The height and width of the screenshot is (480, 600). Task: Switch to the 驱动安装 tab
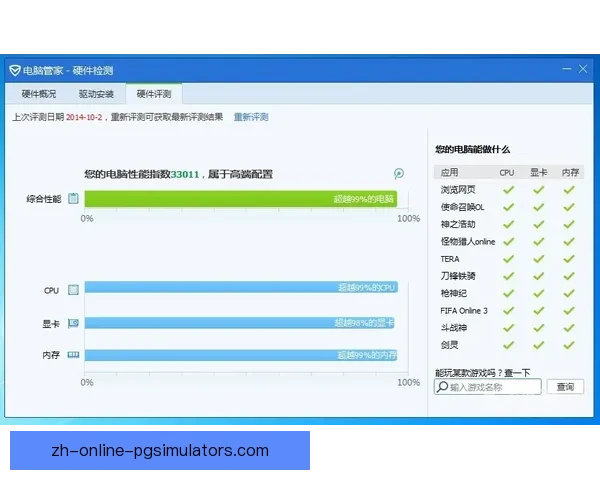click(x=96, y=94)
